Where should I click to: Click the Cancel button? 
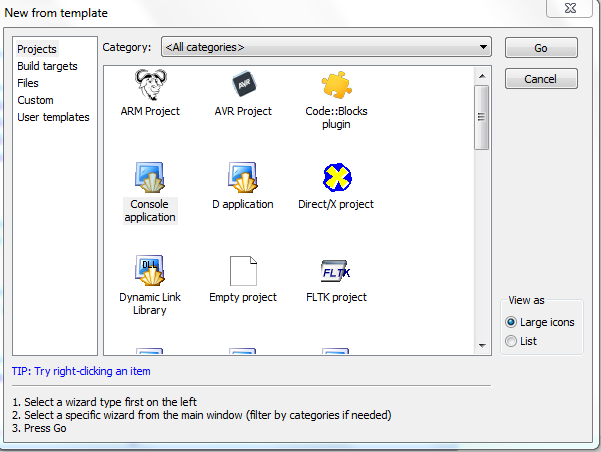tap(541, 79)
